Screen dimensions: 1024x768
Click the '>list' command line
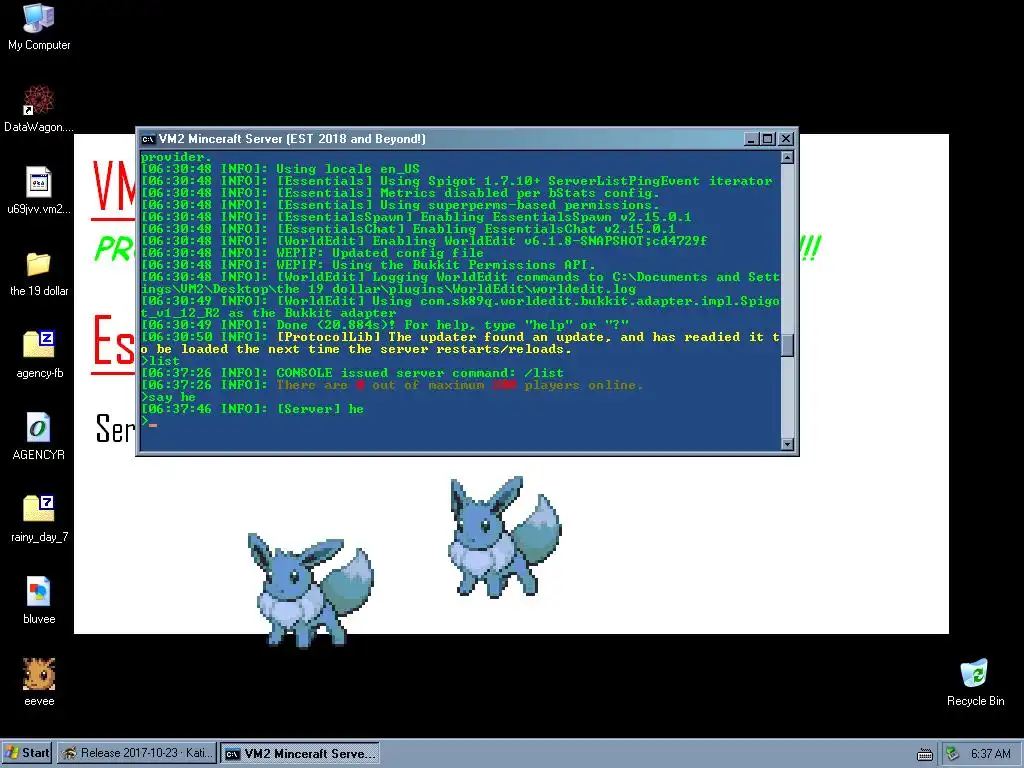(x=160, y=361)
